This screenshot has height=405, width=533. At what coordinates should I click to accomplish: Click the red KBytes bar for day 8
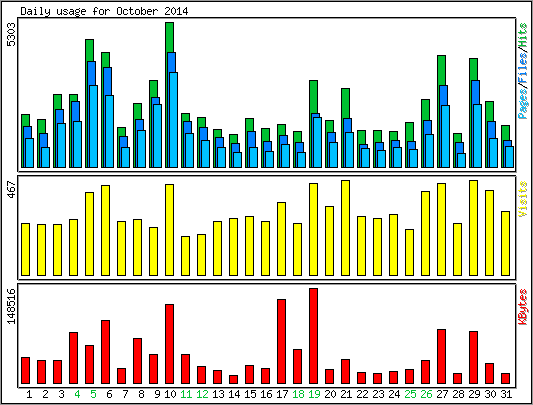click(x=137, y=361)
